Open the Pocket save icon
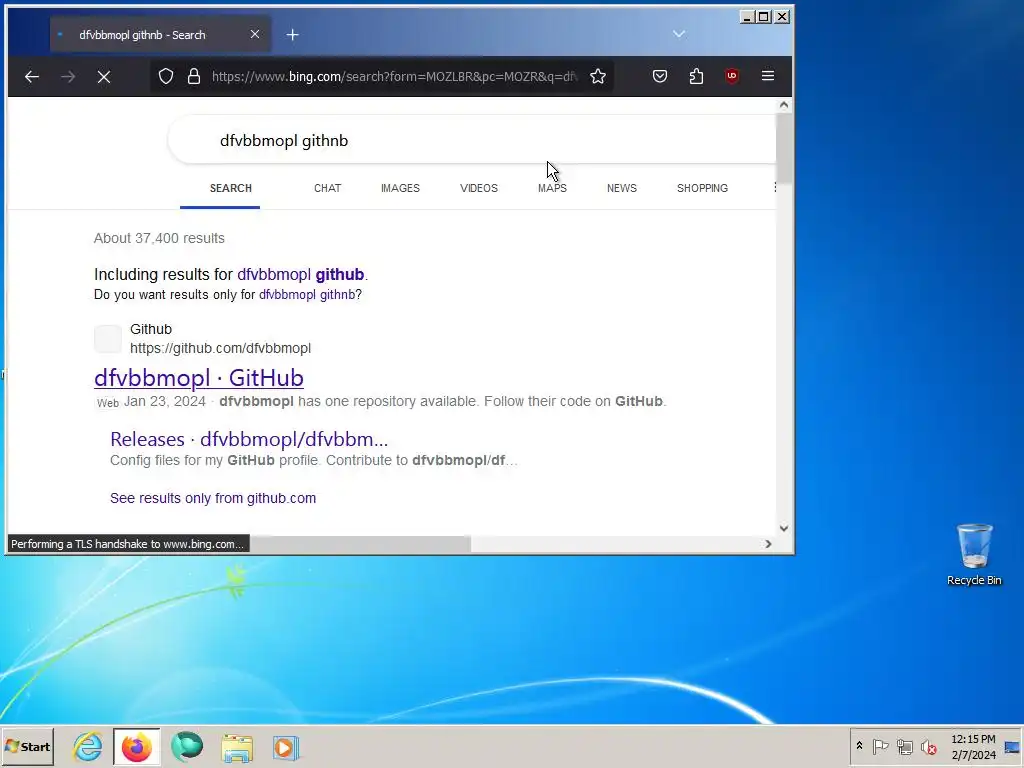 (x=660, y=76)
